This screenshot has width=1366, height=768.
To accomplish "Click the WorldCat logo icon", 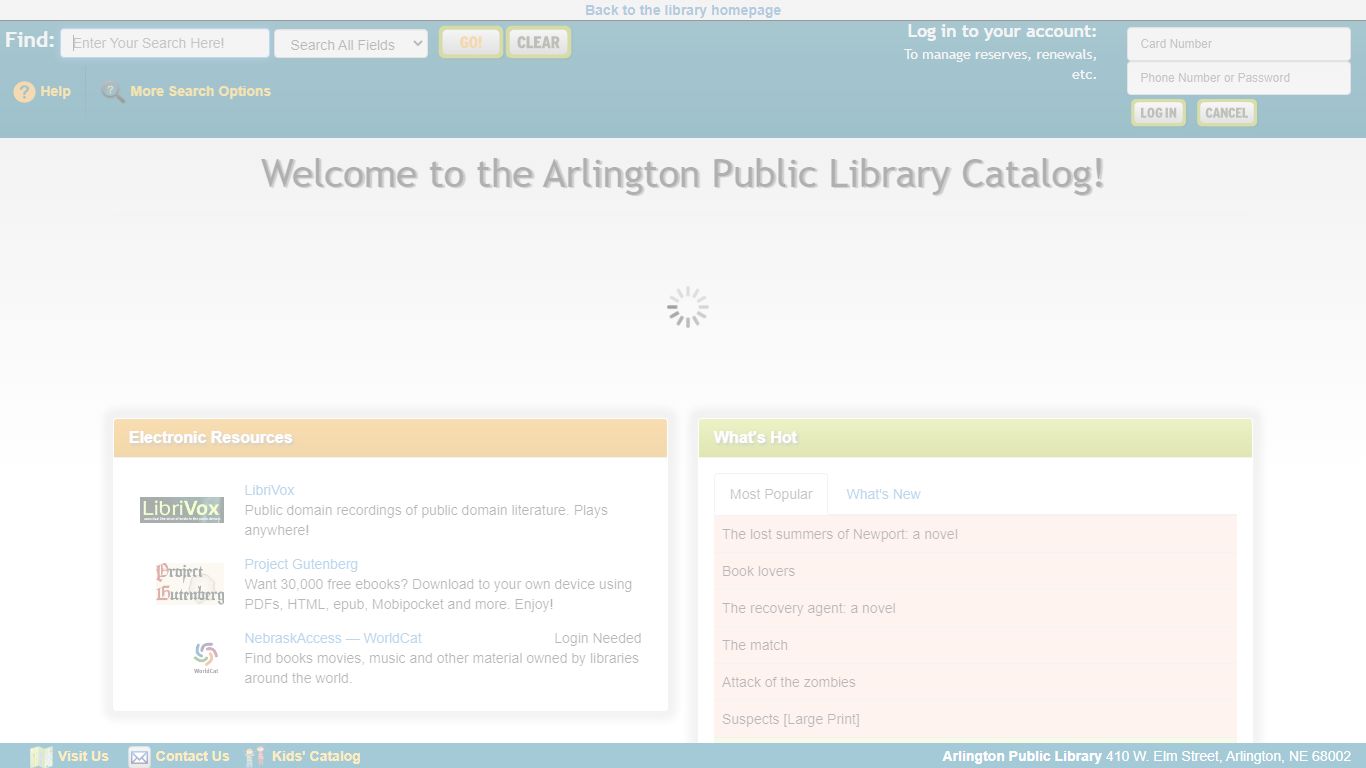I will coord(206,657).
